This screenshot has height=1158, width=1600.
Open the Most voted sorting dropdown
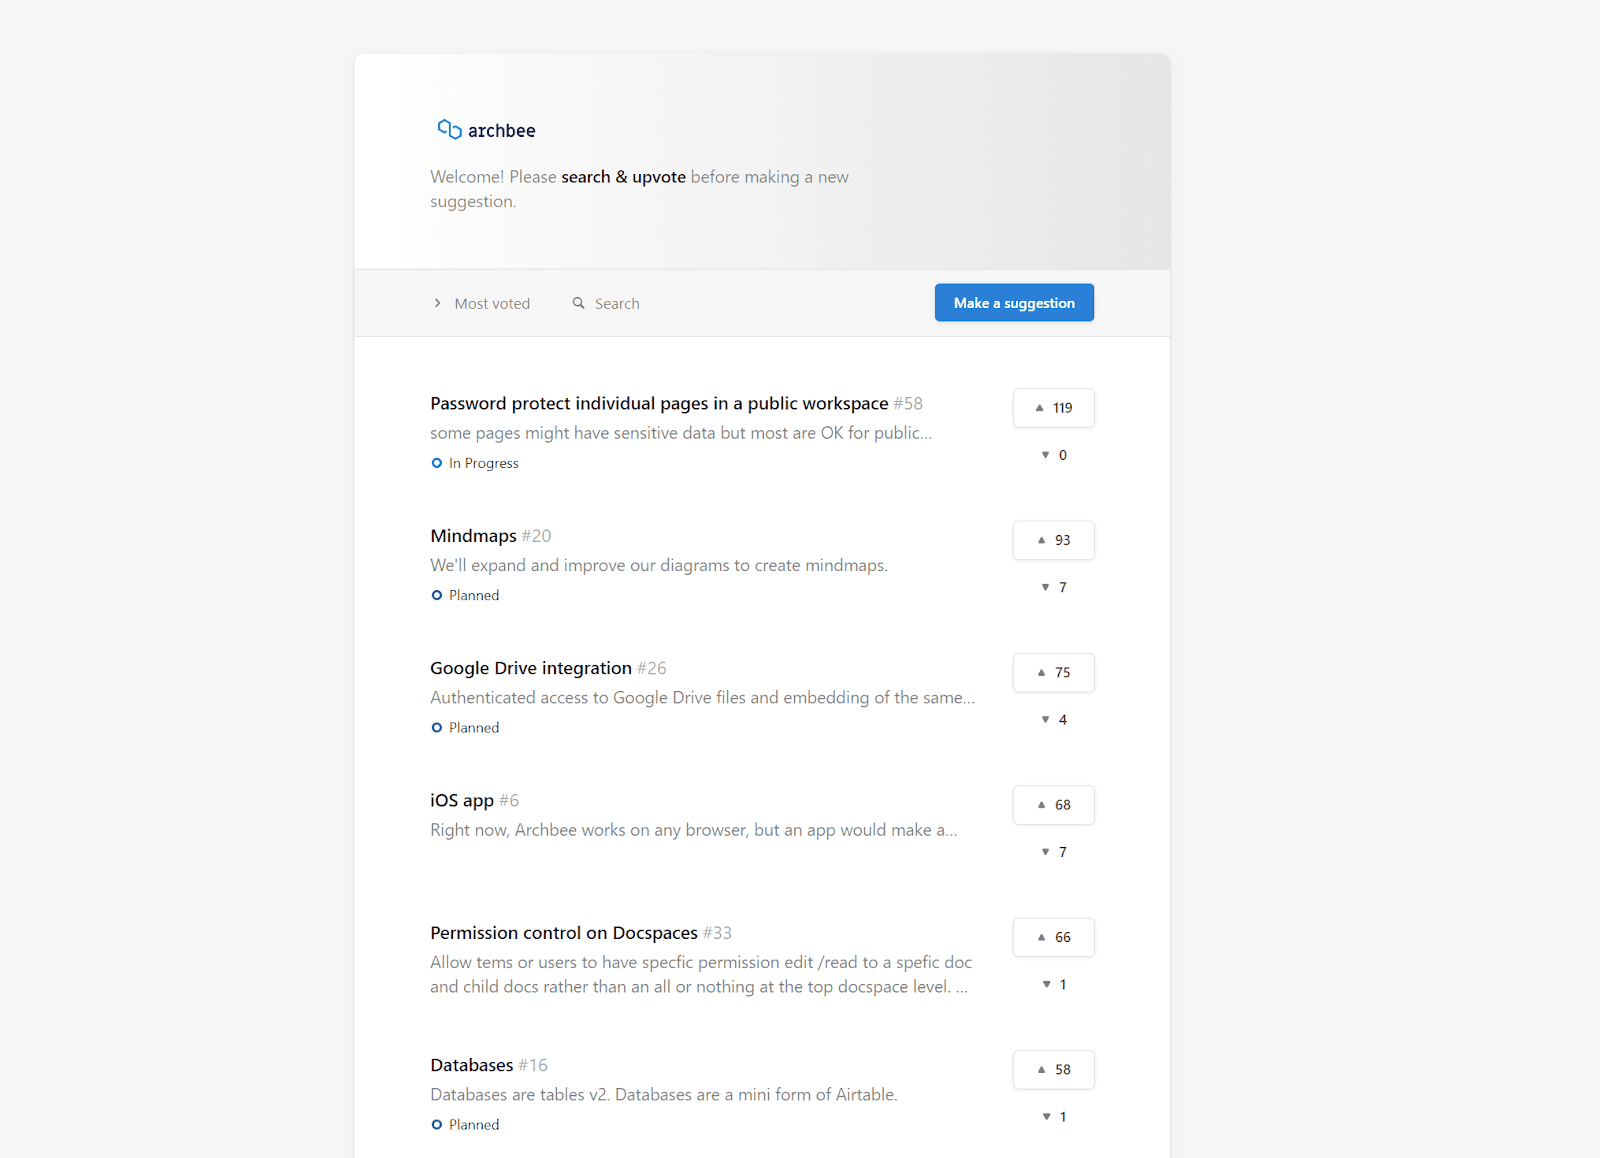[492, 304]
